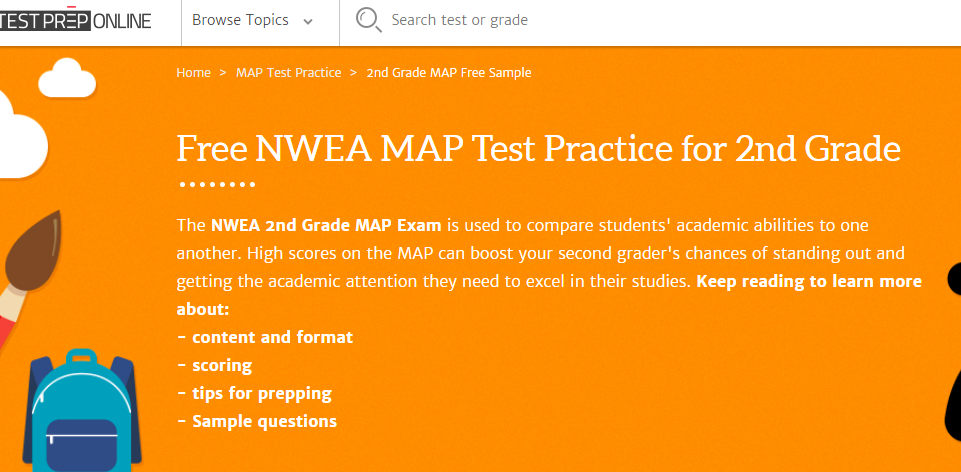Open the Browse Topics menu

coord(240,20)
